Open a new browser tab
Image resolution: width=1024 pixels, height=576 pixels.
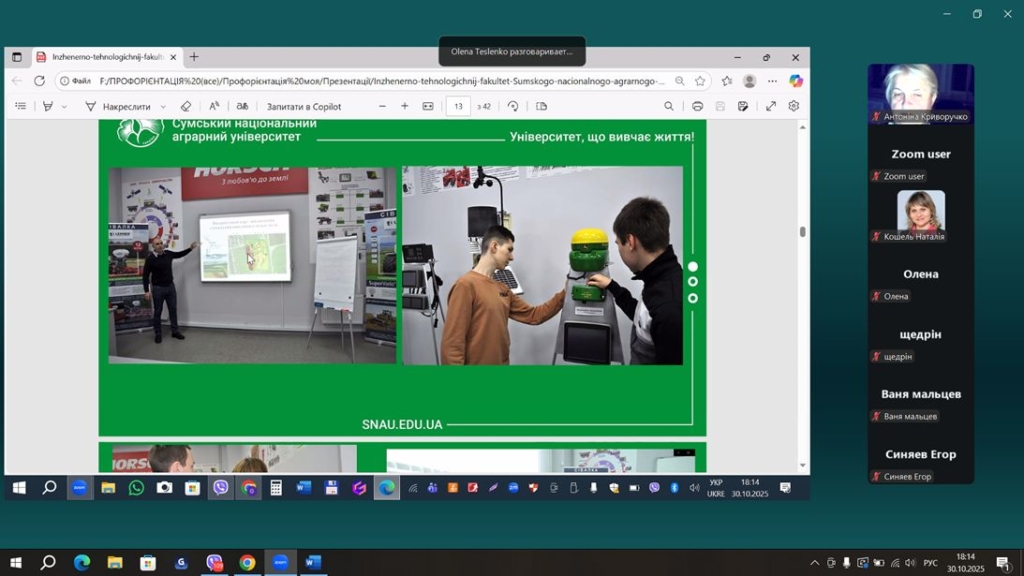pos(194,57)
